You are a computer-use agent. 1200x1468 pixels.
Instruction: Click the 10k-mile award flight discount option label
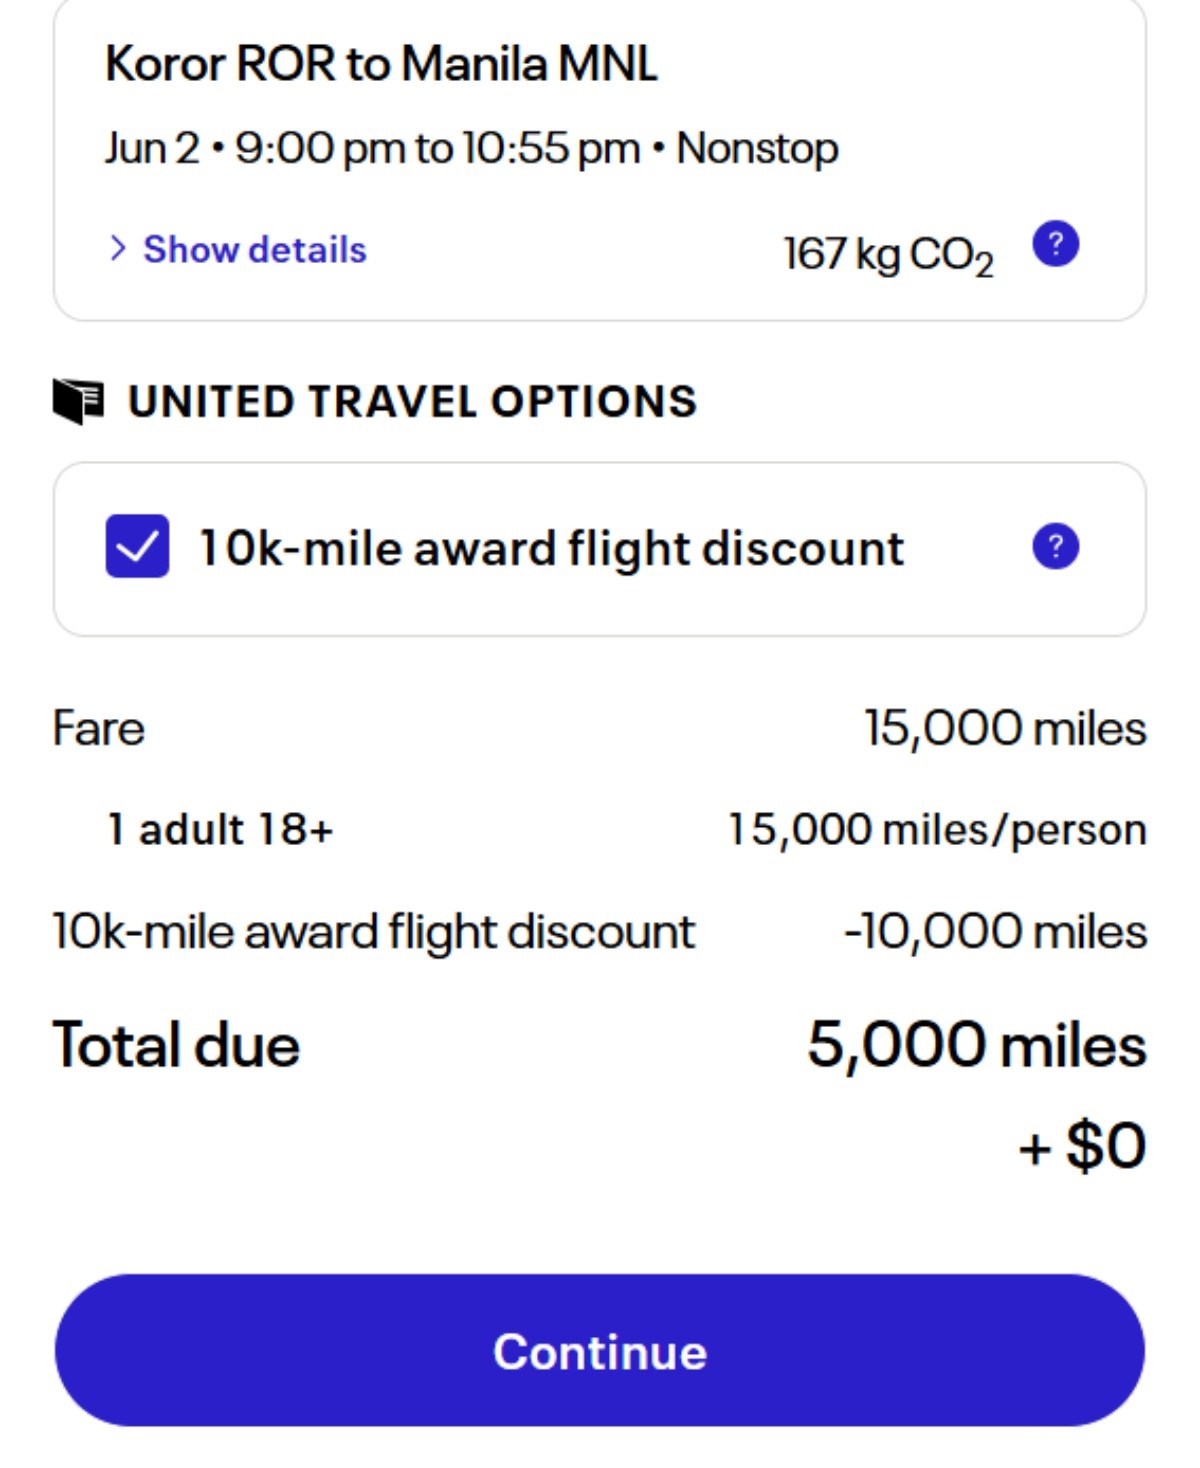pos(551,548)
